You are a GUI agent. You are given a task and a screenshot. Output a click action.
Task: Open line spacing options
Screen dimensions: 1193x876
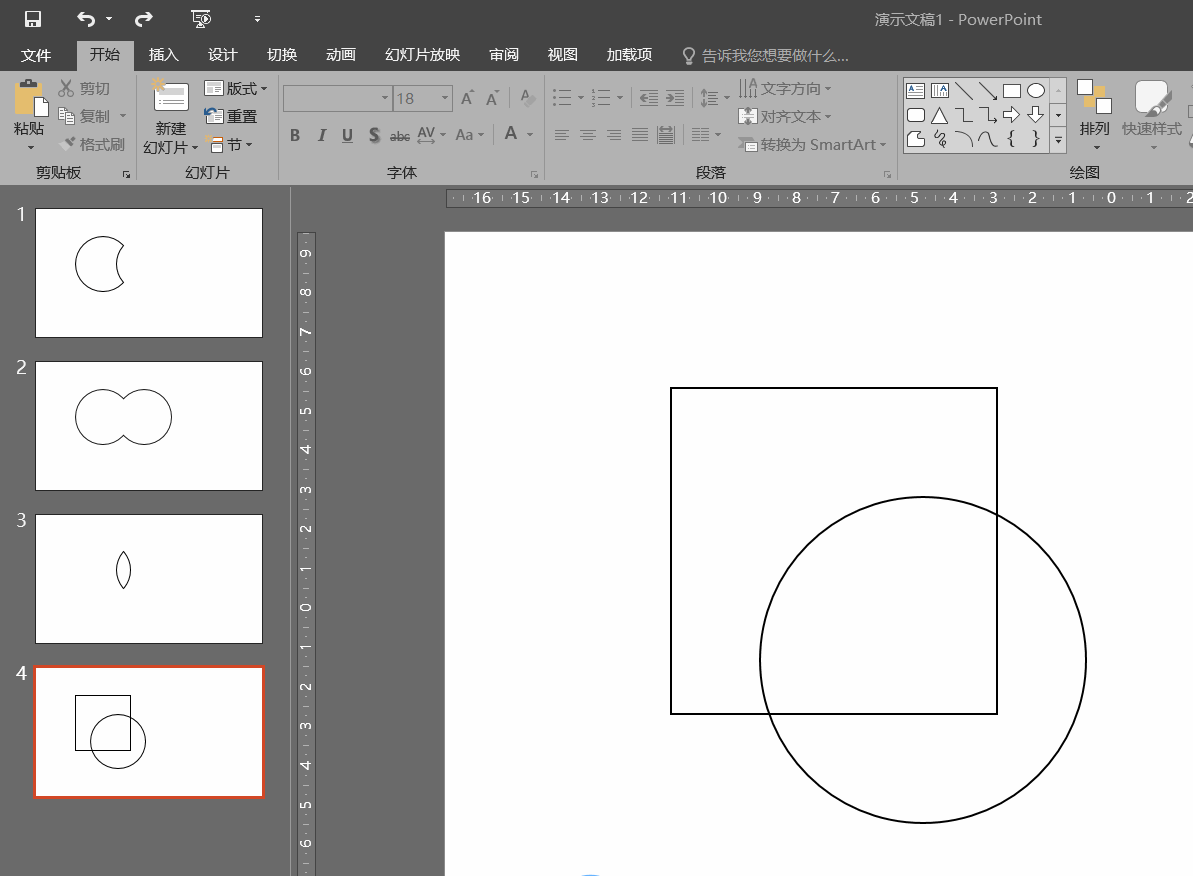click(714, 97)
